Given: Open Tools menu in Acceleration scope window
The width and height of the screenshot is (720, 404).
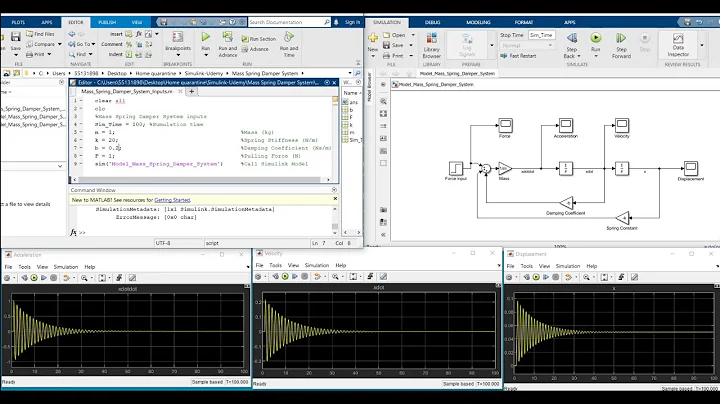Looking at the screenshot, I should 24,267.
